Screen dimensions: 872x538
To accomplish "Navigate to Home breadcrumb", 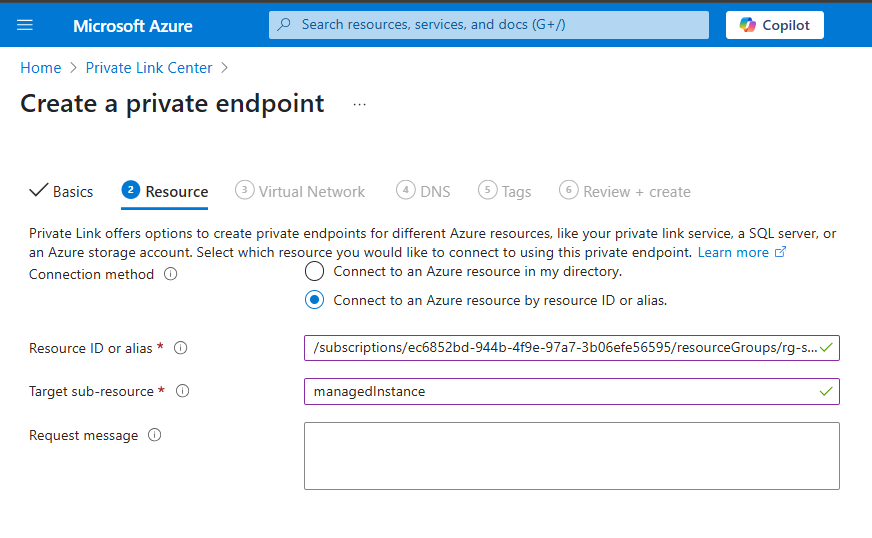I will pyautogui.click(x=41, y=68).
